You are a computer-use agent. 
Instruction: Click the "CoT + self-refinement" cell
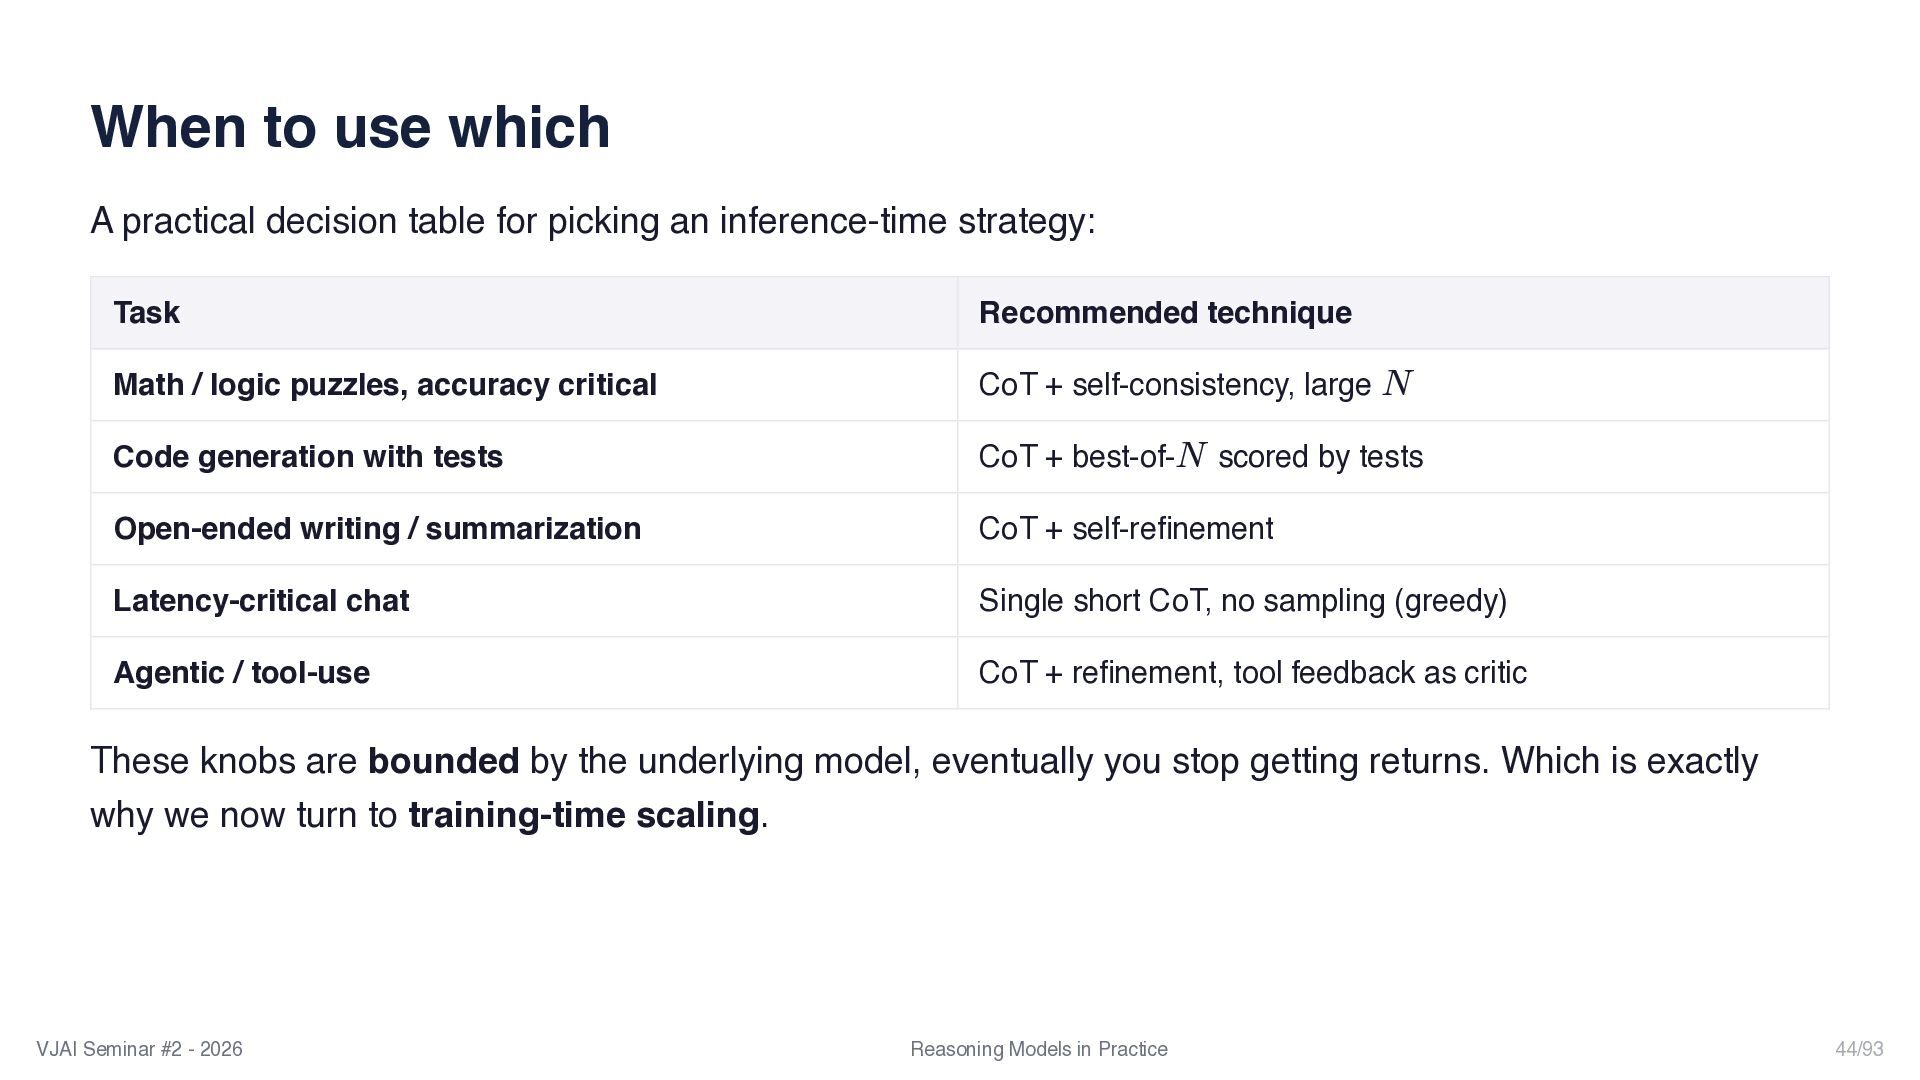(1125, 529)
